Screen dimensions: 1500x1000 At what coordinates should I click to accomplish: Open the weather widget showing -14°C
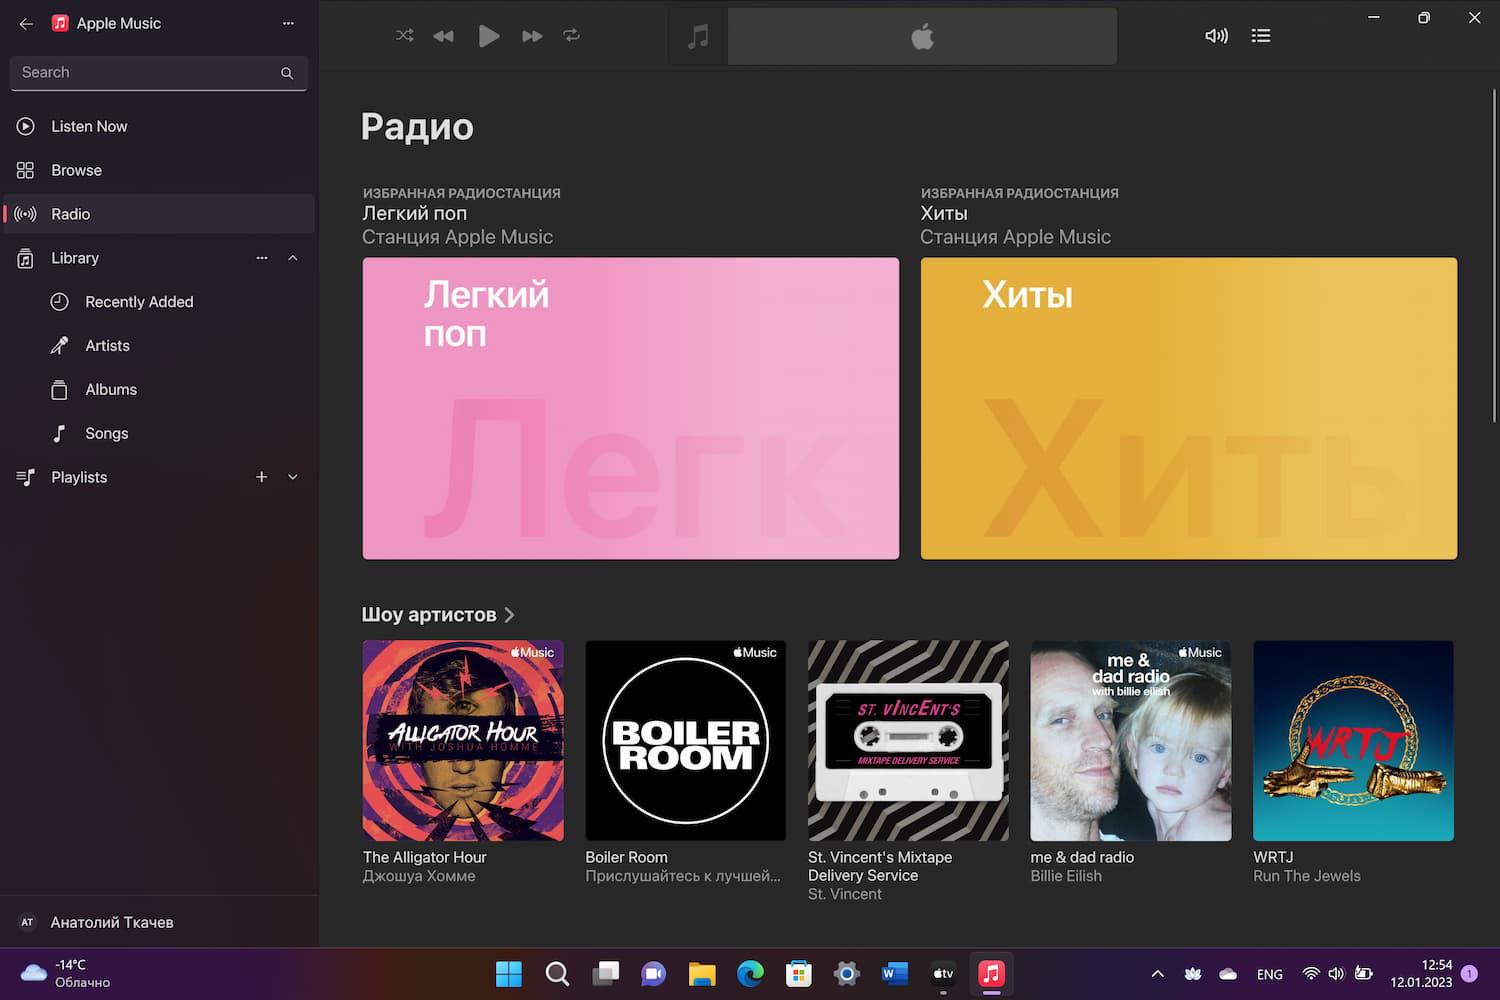[68, 973]
